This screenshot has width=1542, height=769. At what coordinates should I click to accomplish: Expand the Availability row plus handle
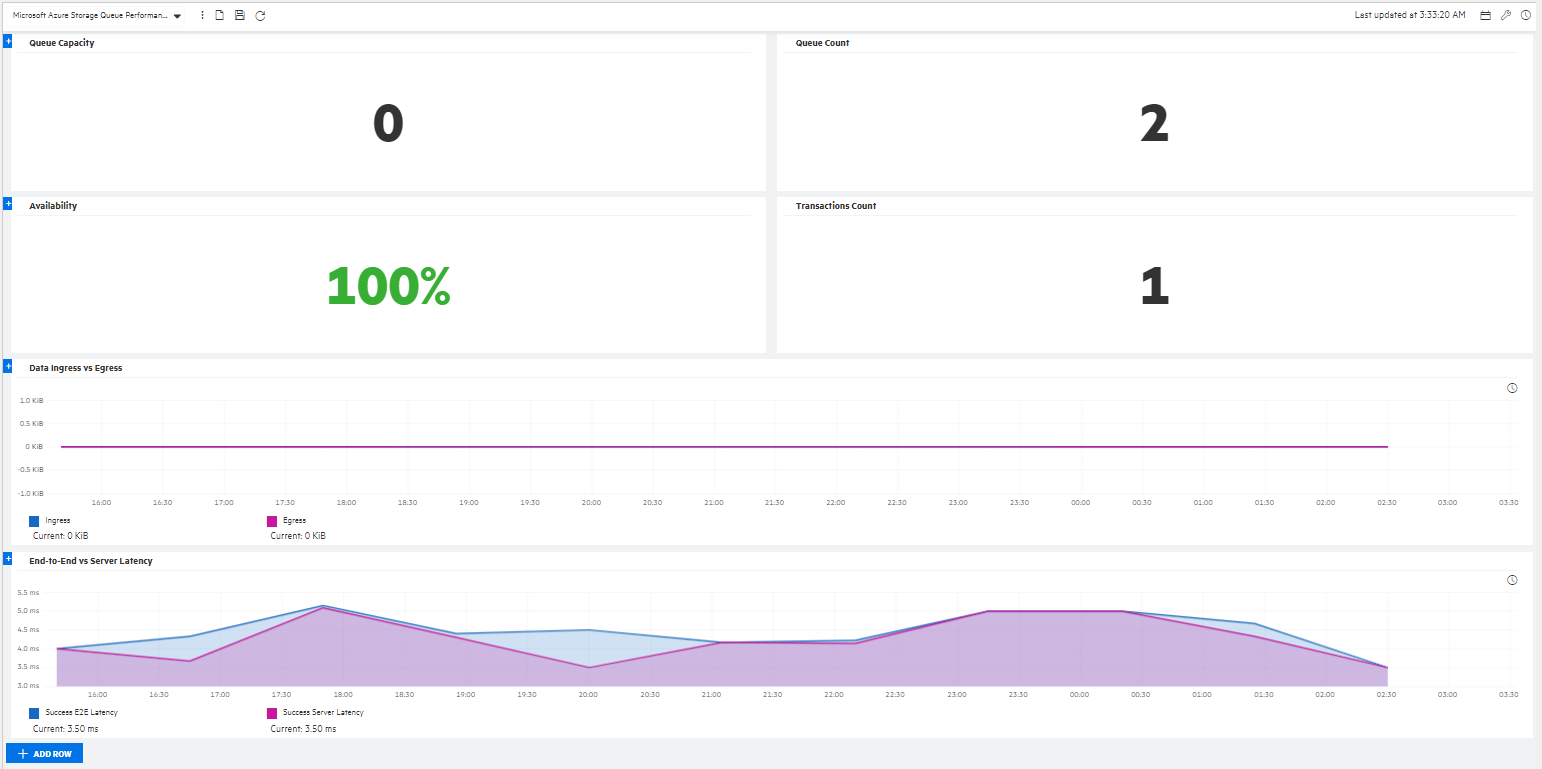[x=8, y=204]
